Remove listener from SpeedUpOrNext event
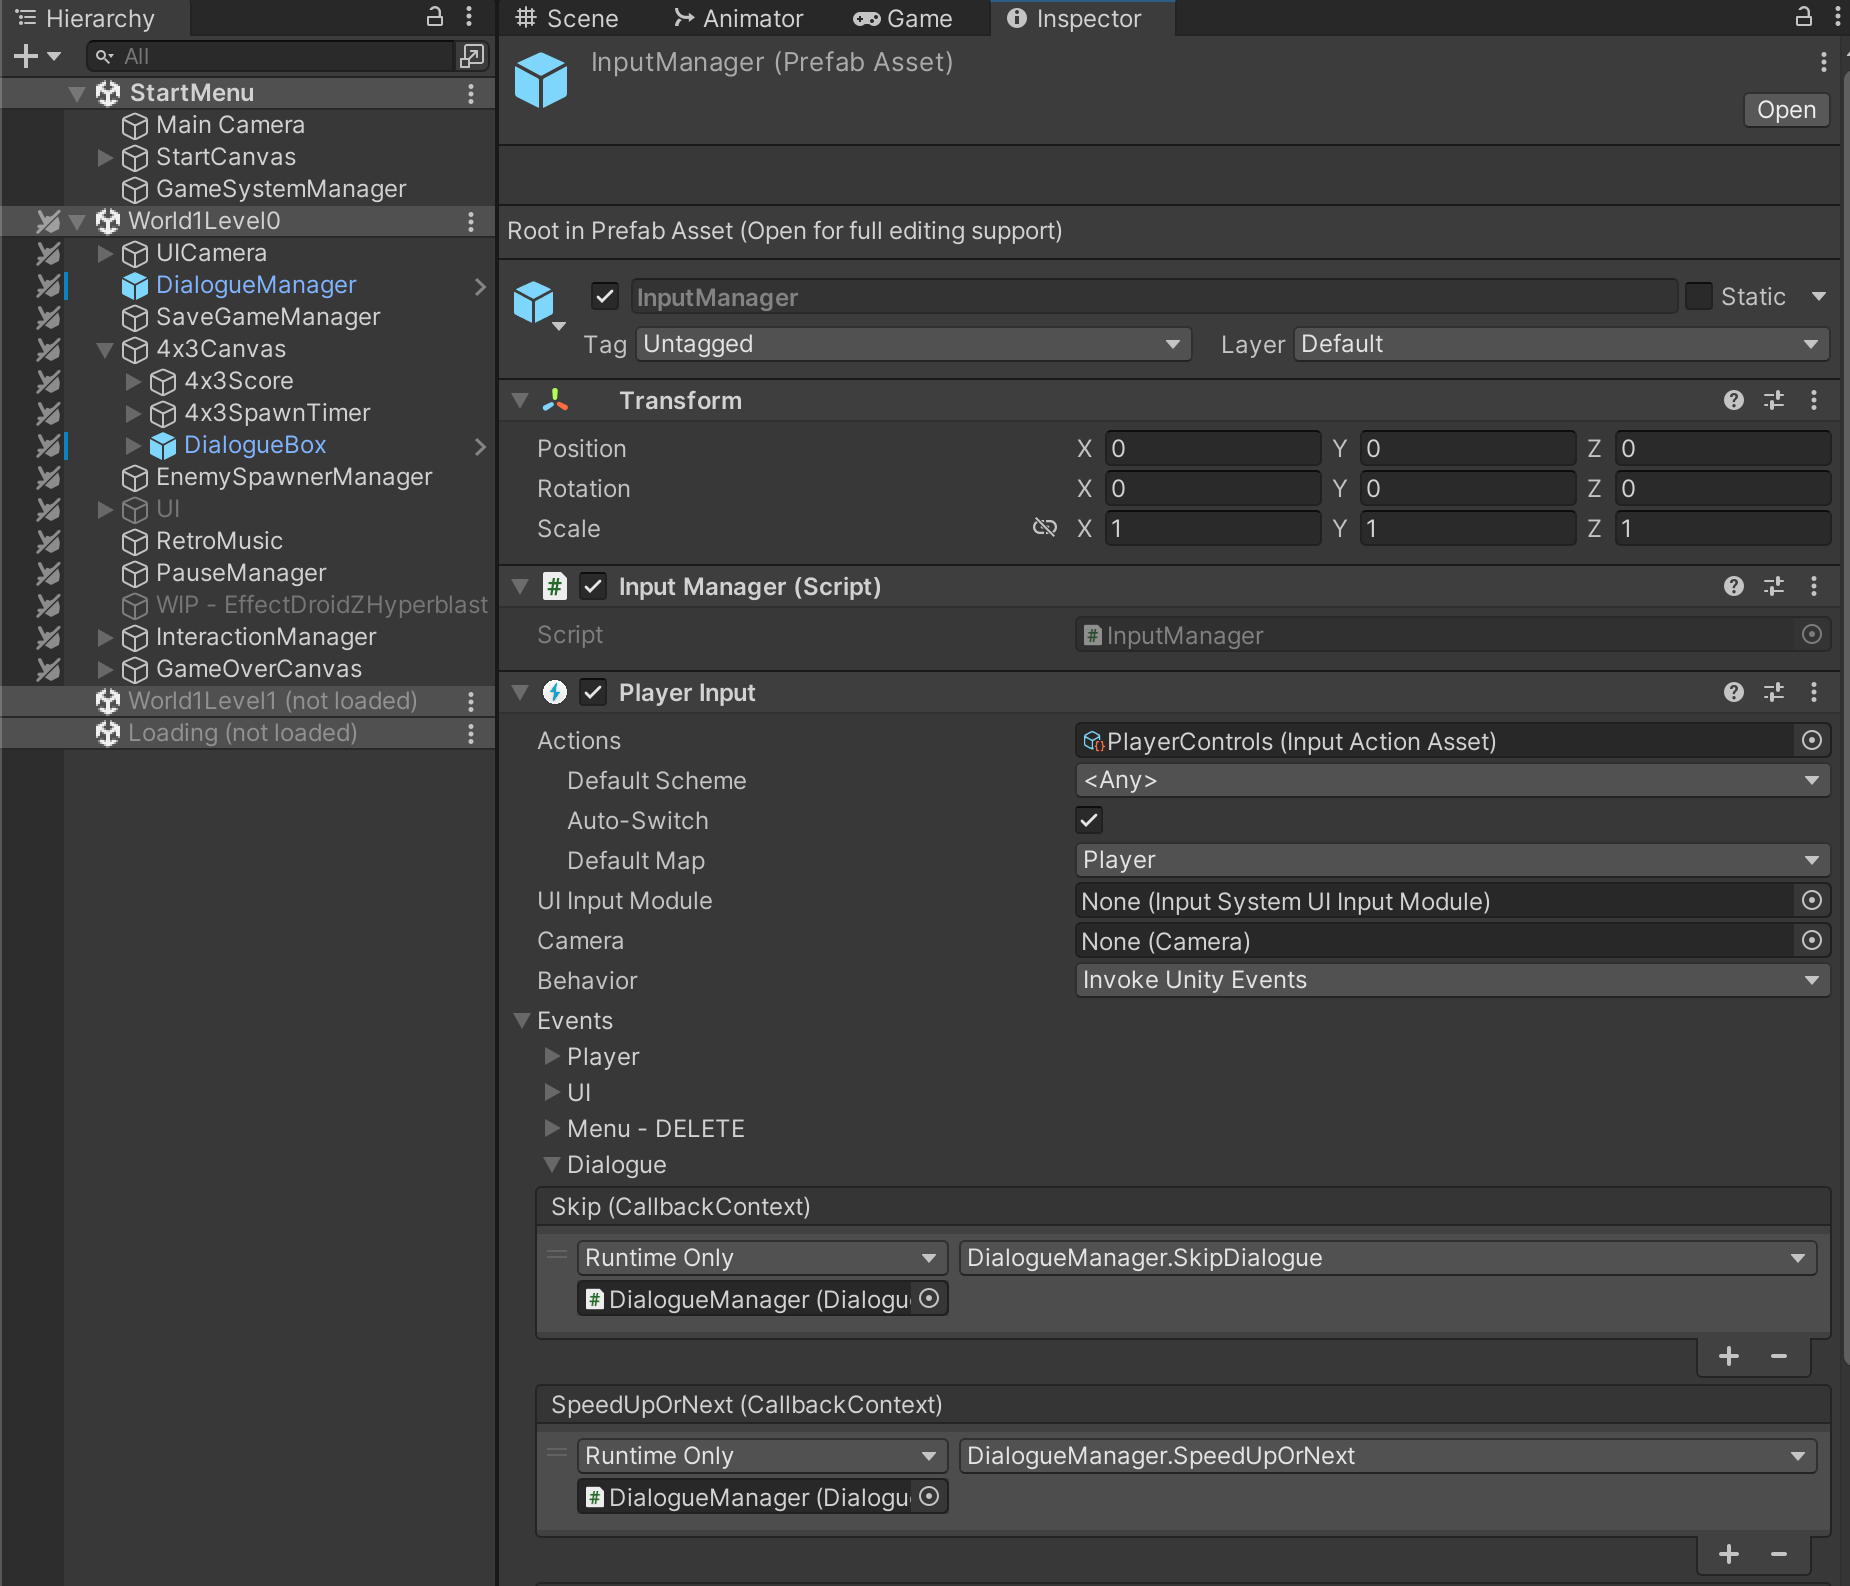Image resolution: width=1850 pixels, height=1586 pixels. (x=1779, y=1554)
